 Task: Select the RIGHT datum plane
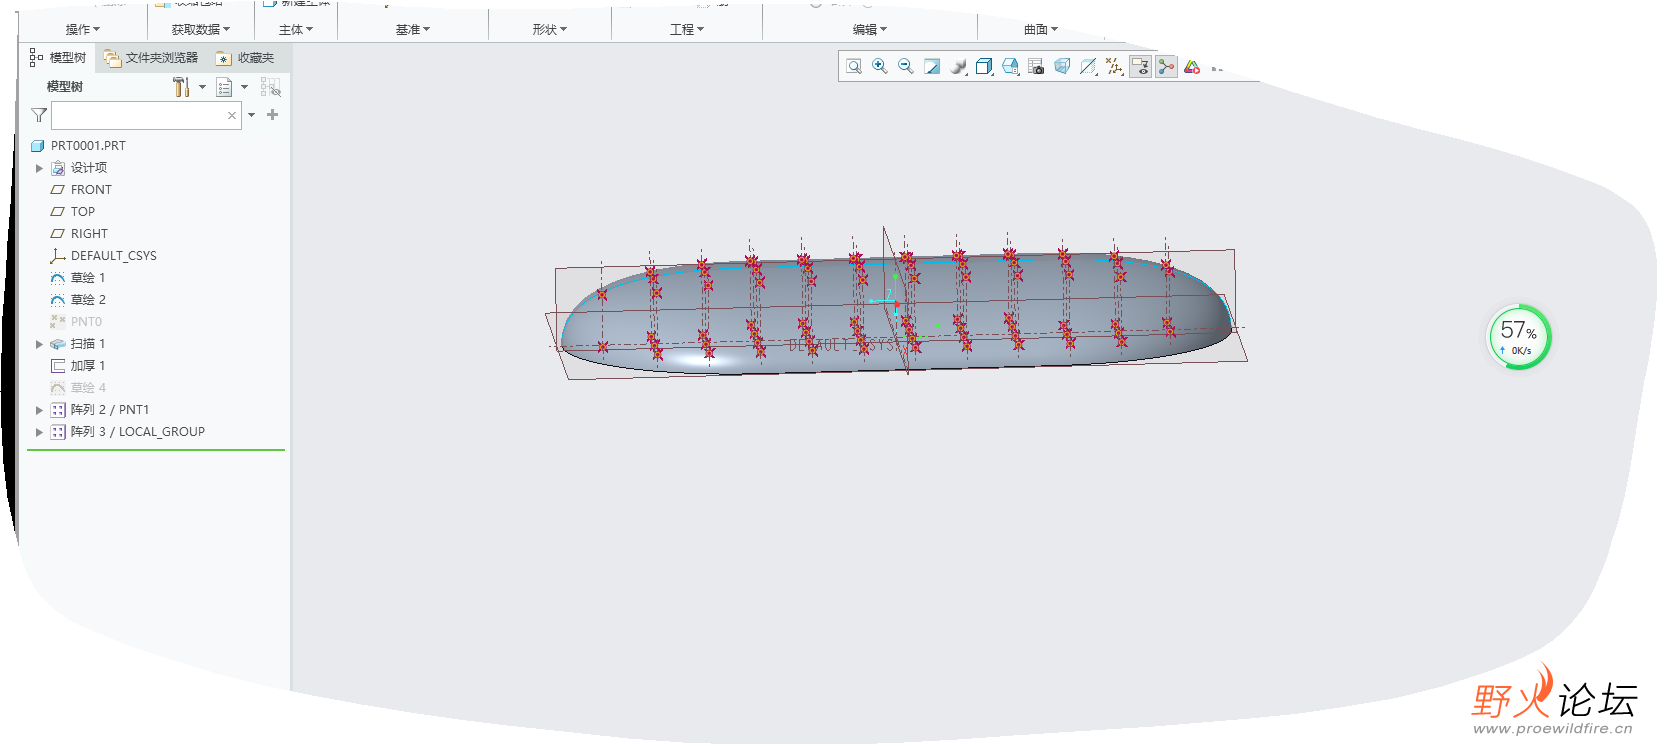[79, 234]
